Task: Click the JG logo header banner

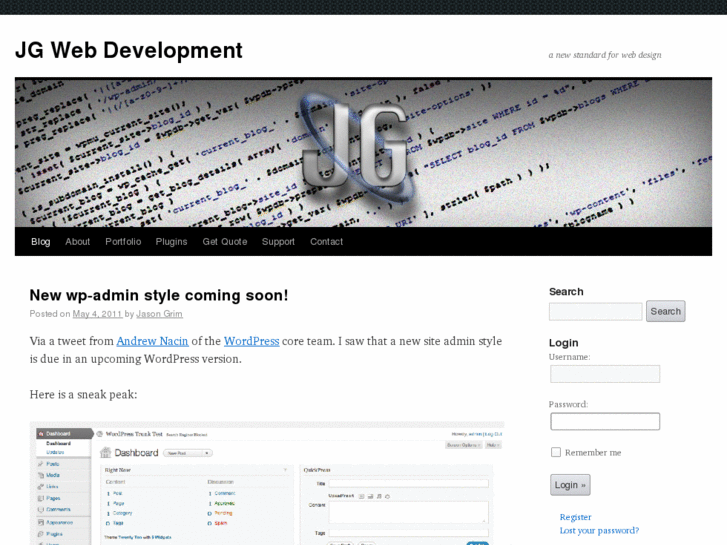Action: pos(363,152)
